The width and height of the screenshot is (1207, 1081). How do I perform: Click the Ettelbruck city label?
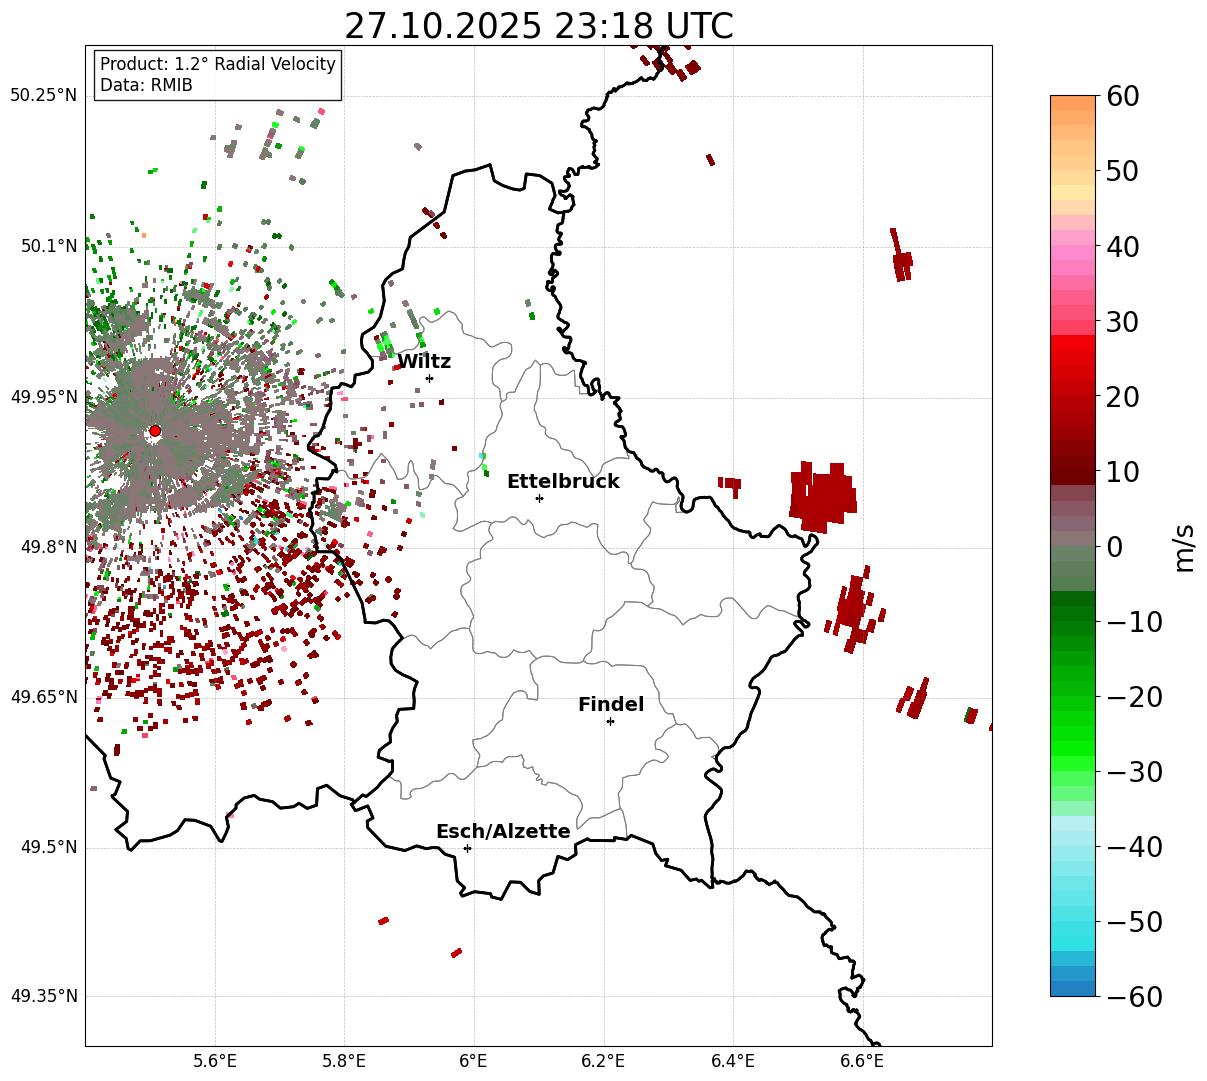coord(563,482)
